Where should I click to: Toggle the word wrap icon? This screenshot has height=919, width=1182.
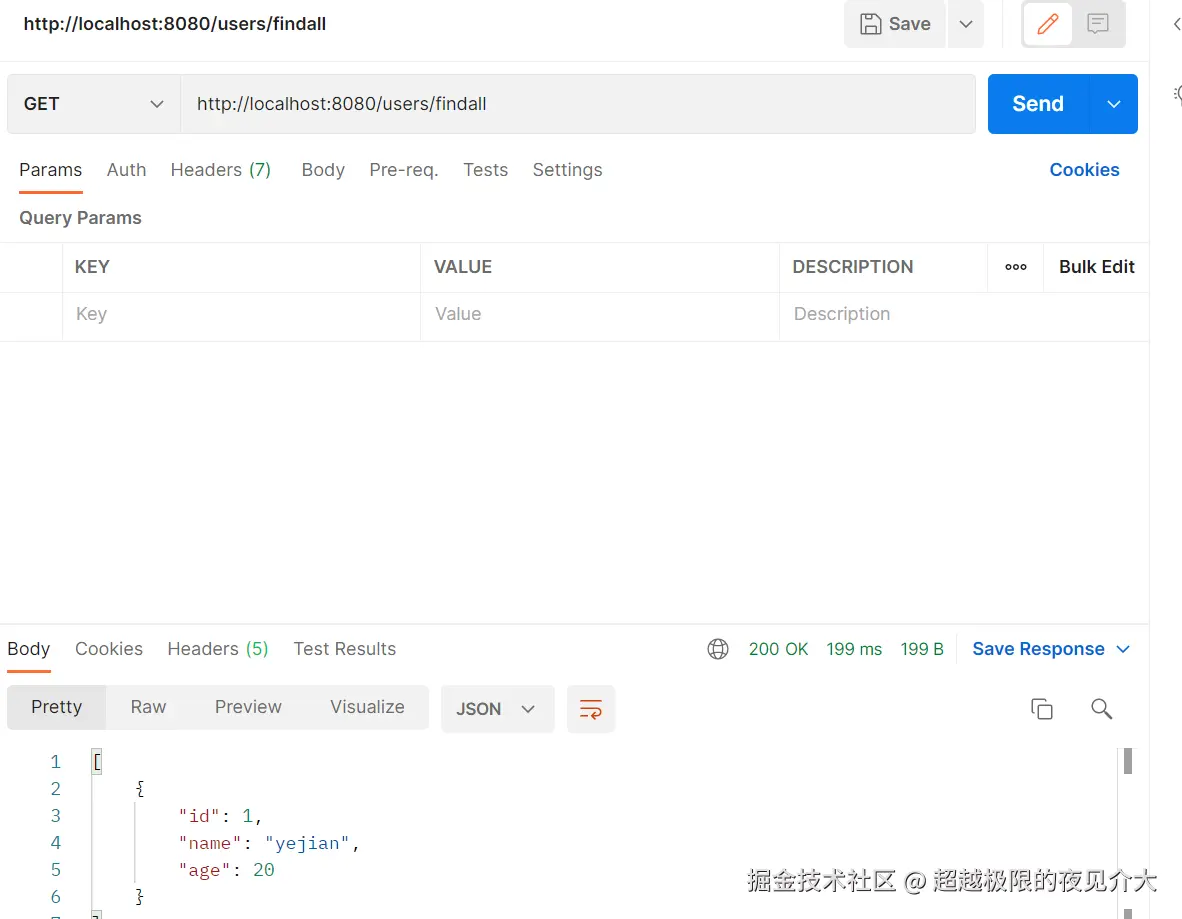tap(590, 709)
